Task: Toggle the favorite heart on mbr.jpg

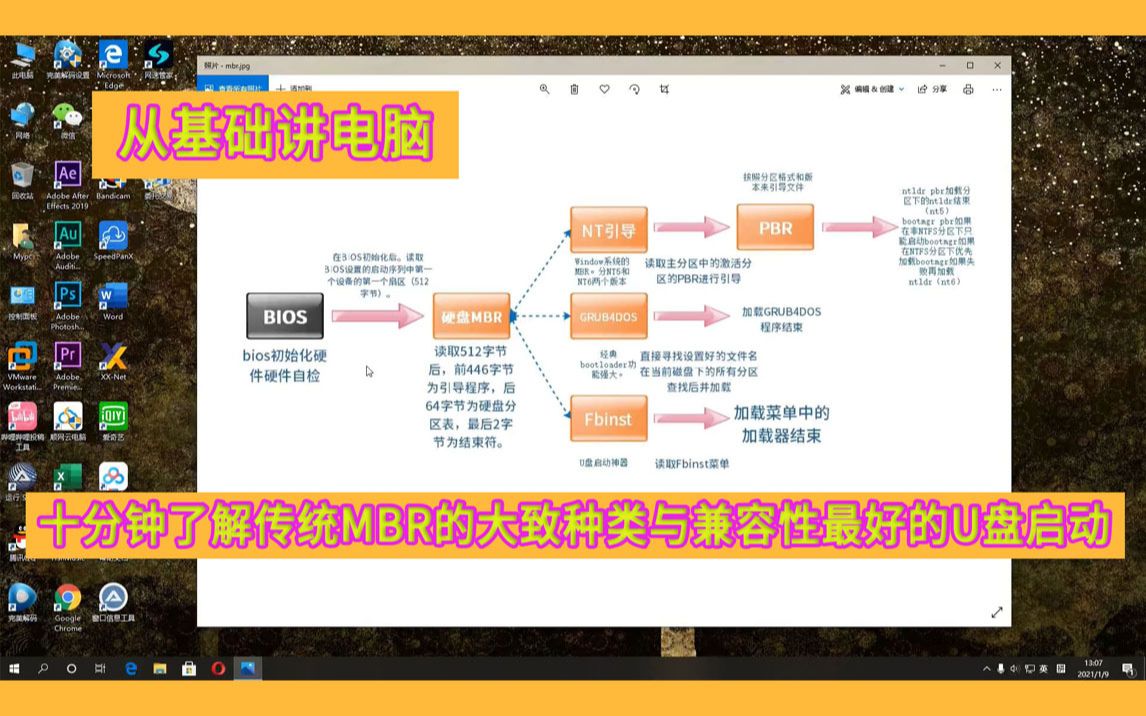Action: pos(604,90)
